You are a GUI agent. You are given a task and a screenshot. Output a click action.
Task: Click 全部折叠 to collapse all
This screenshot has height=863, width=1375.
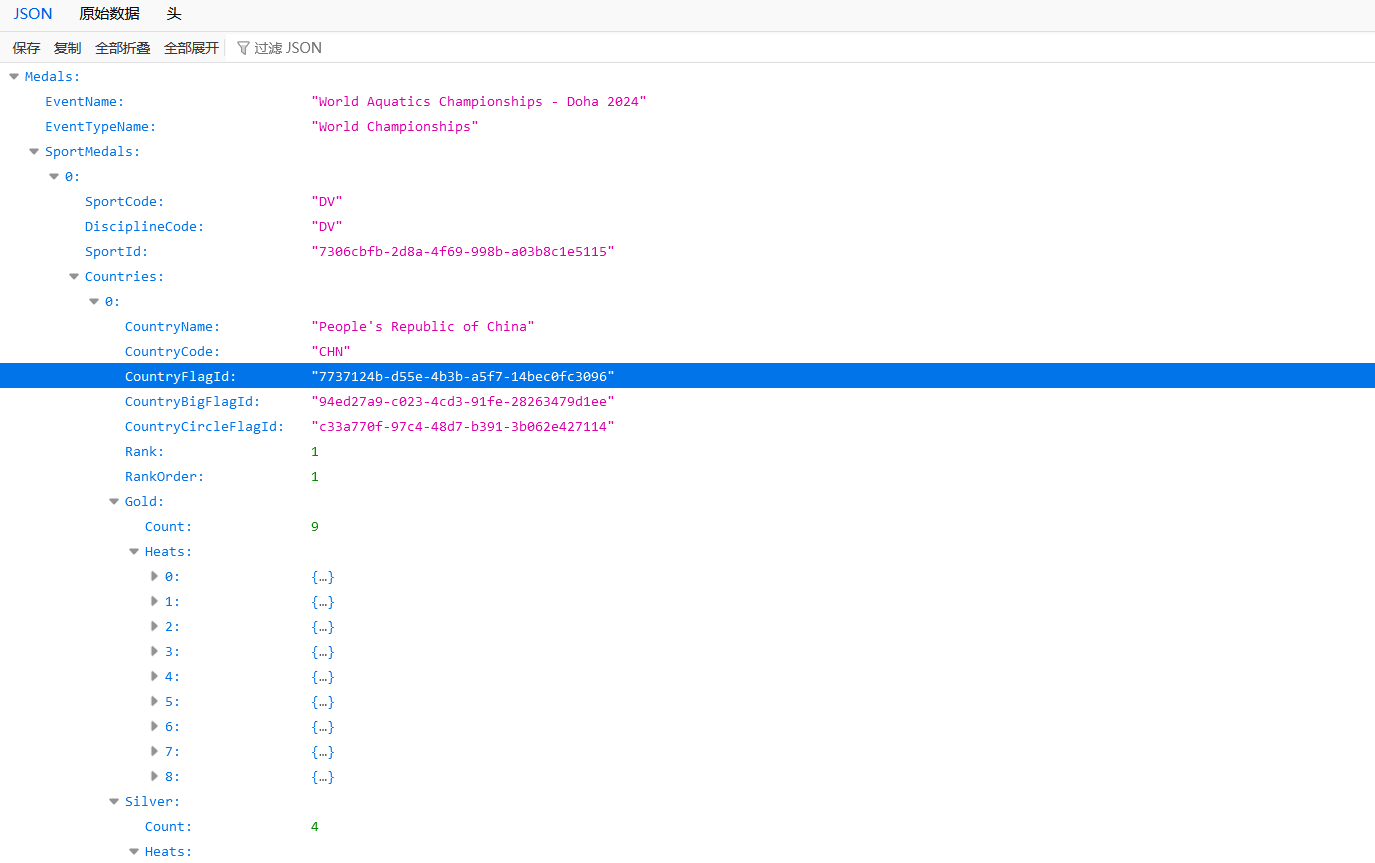coord(123,48)
